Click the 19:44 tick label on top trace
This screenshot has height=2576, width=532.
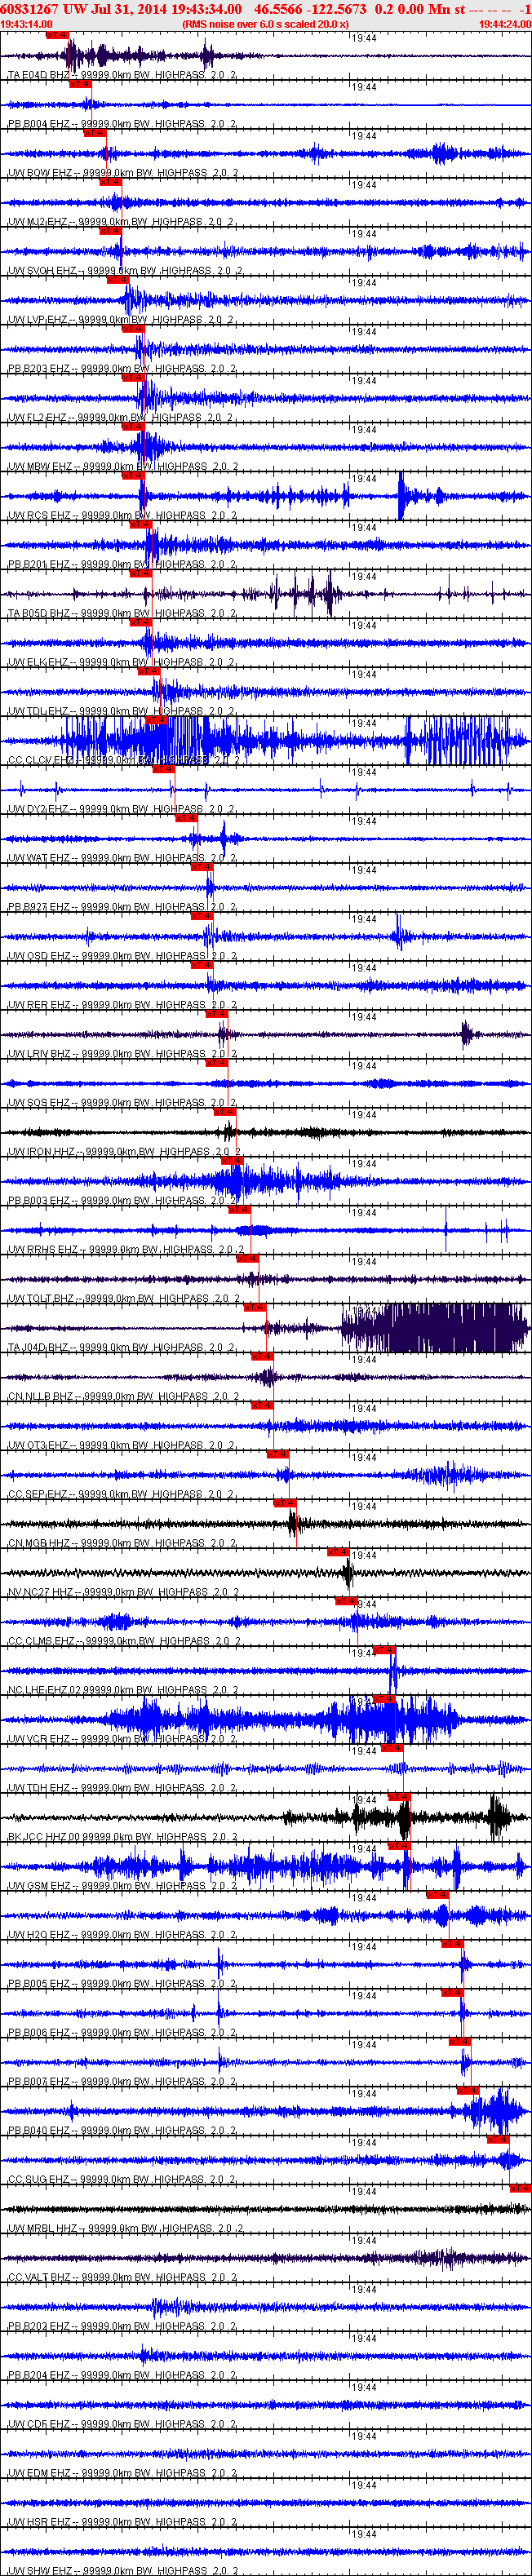(x=365, y=38)
